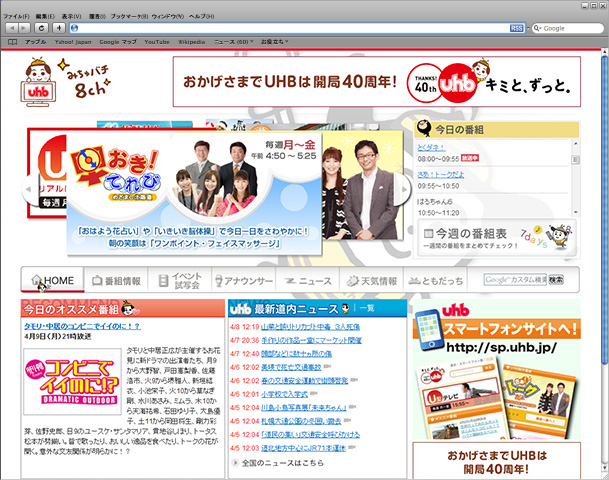This screenshot has width=609, height=480.
Task: Open the さあ！トークだよ program link
Action: [x=440, y=175]
